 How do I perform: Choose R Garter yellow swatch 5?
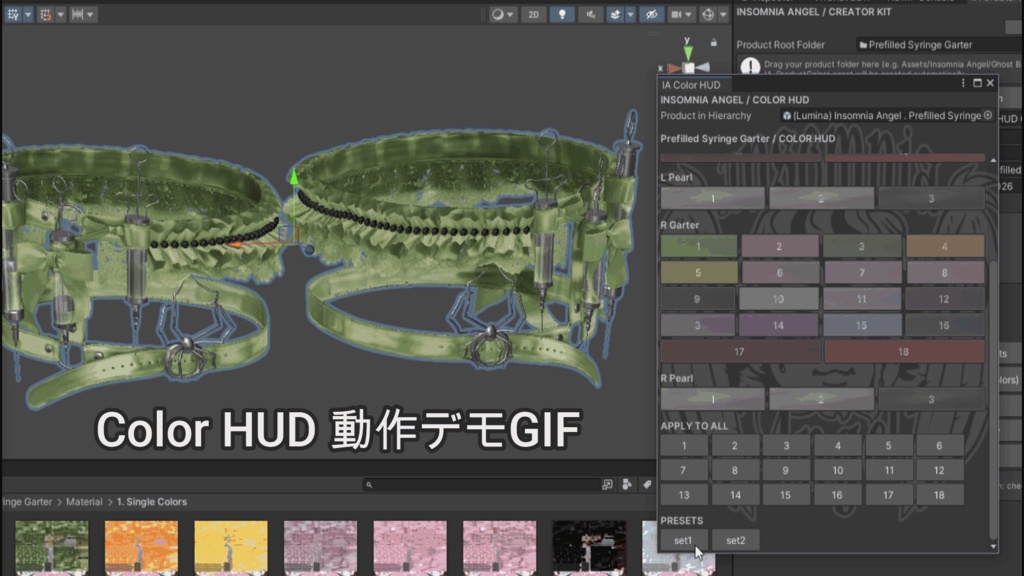pos(699,272)
